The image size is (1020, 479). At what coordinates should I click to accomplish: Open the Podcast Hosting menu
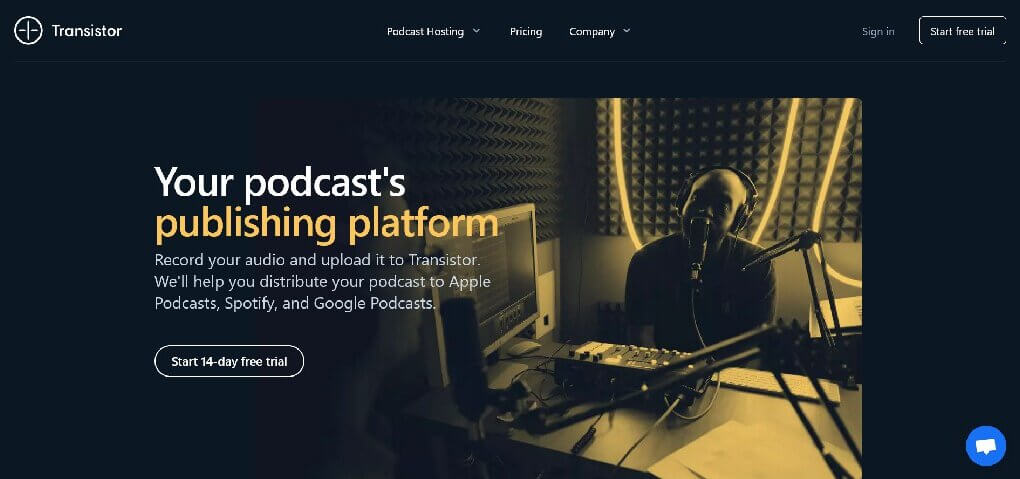click(x=425, y=31)
